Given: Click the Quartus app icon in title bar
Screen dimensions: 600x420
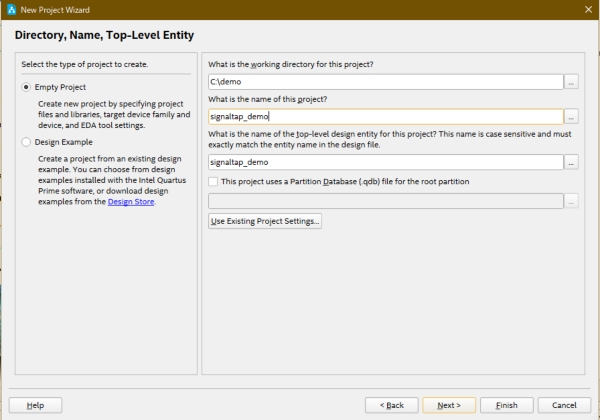Looking at the screenshot, I should coord(10,9).
